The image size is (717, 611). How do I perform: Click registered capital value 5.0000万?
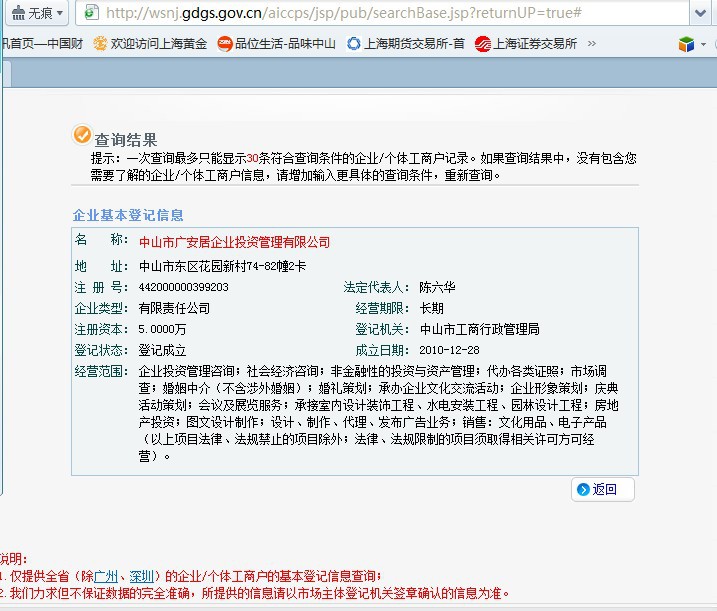click(x=162, y=329)
